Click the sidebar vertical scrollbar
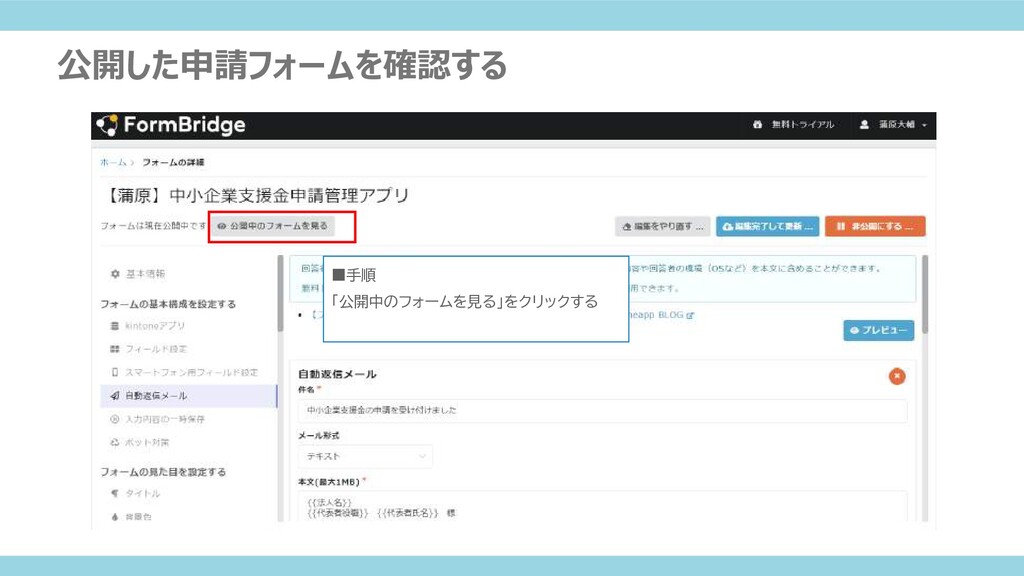 (280, 294)
